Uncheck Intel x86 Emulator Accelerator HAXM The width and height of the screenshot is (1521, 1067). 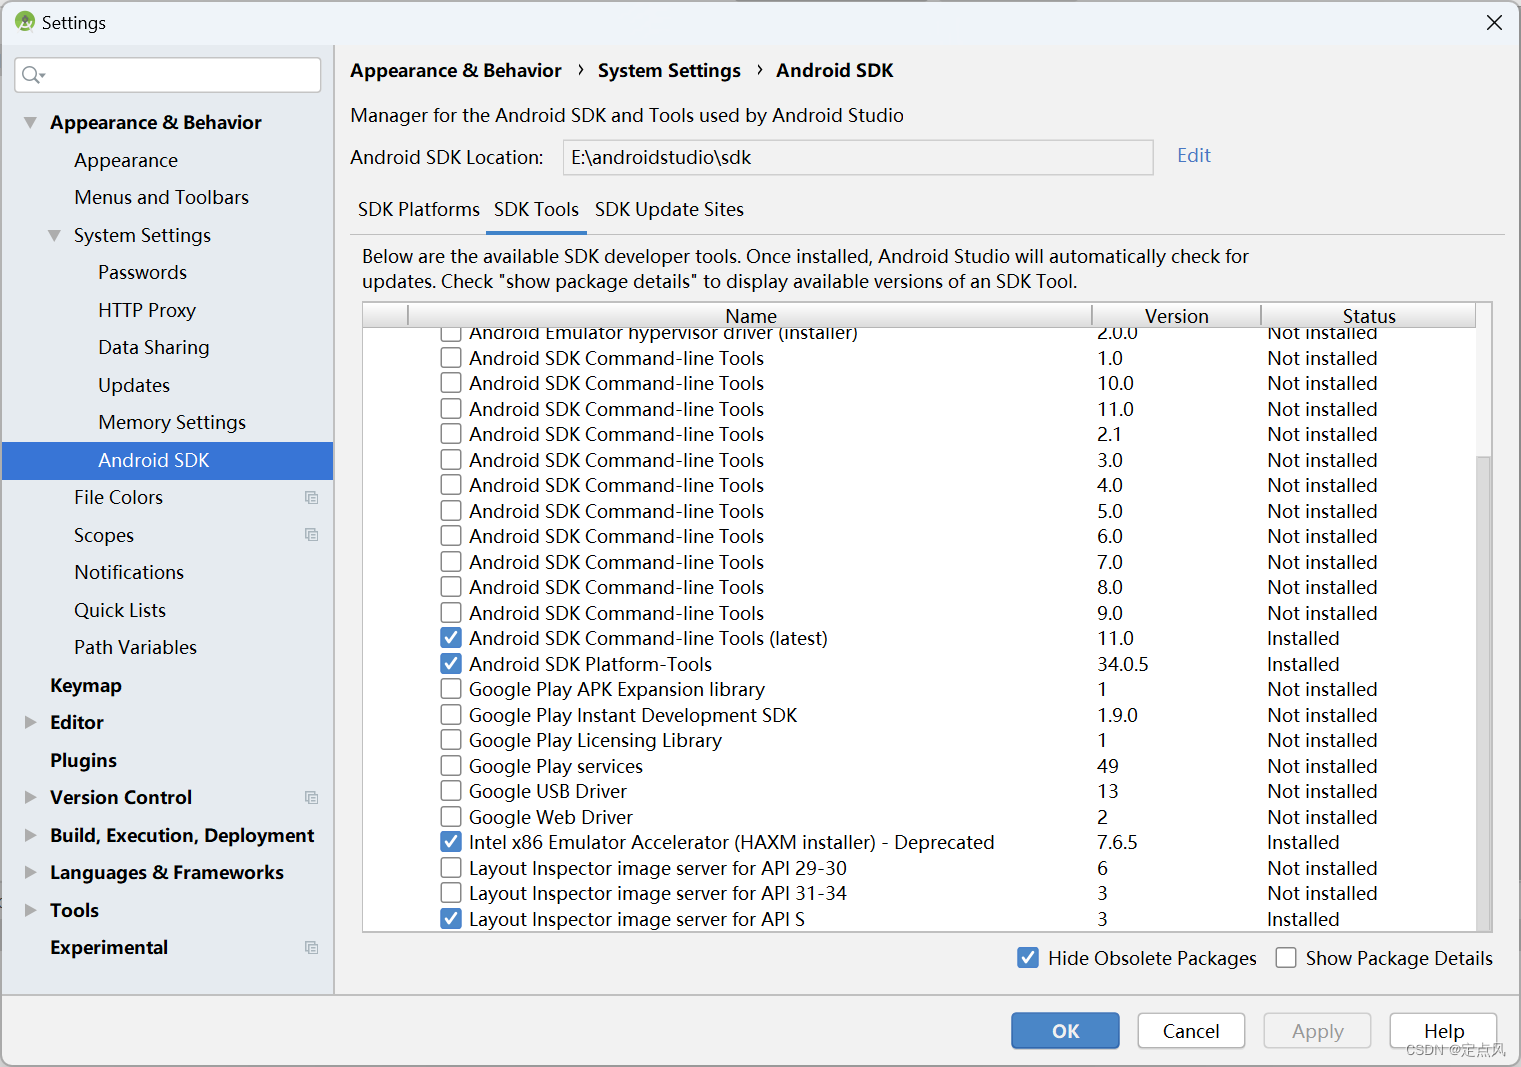point(451,842)
